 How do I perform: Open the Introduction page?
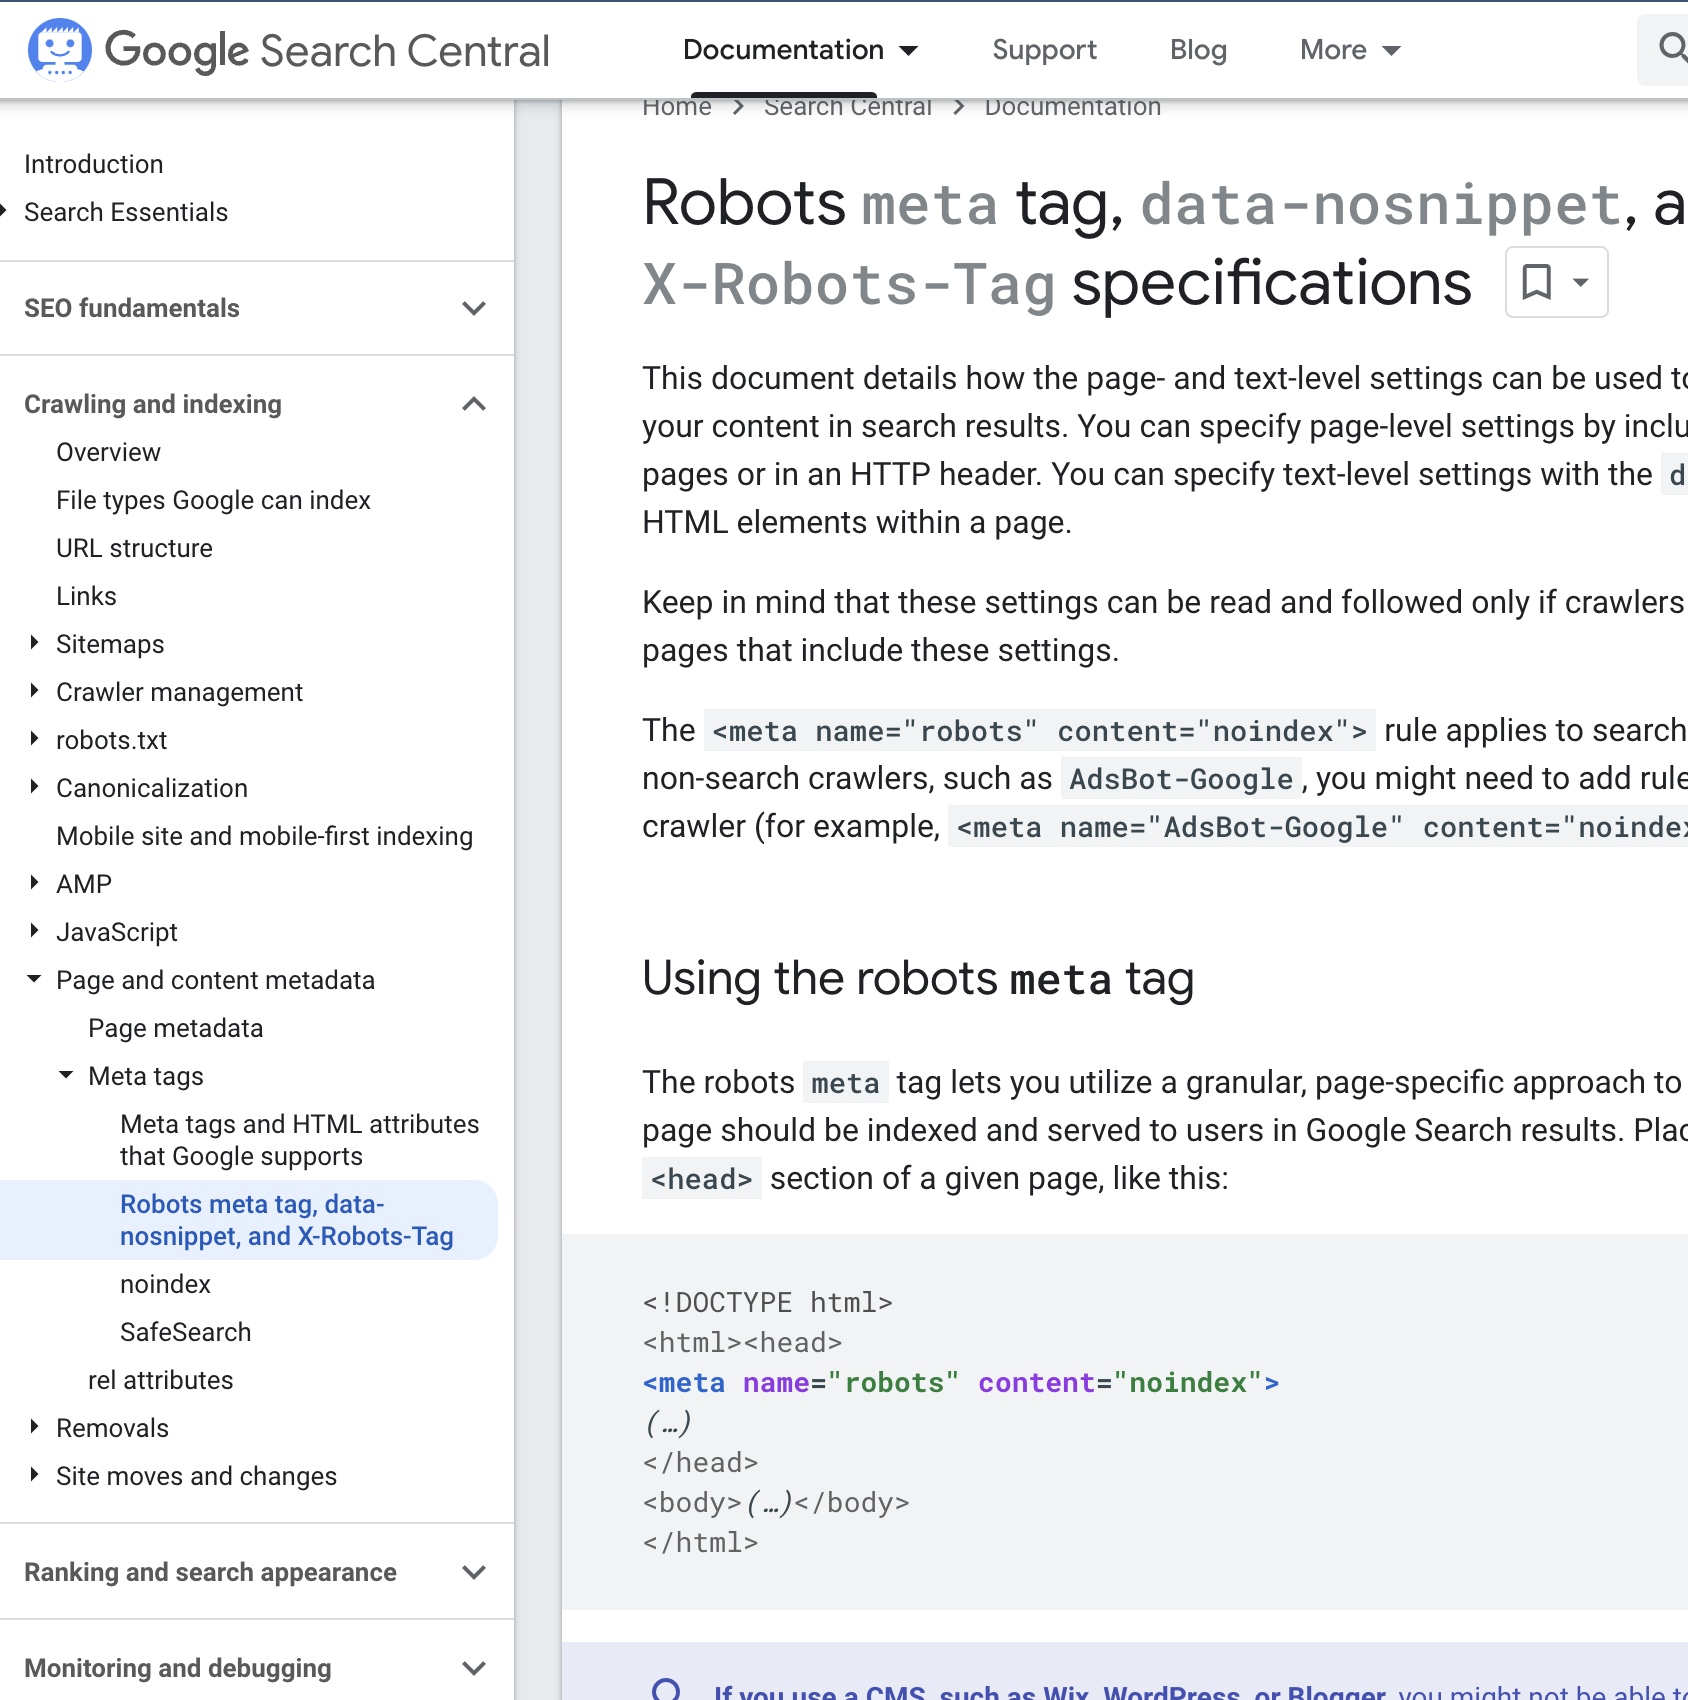94,164
